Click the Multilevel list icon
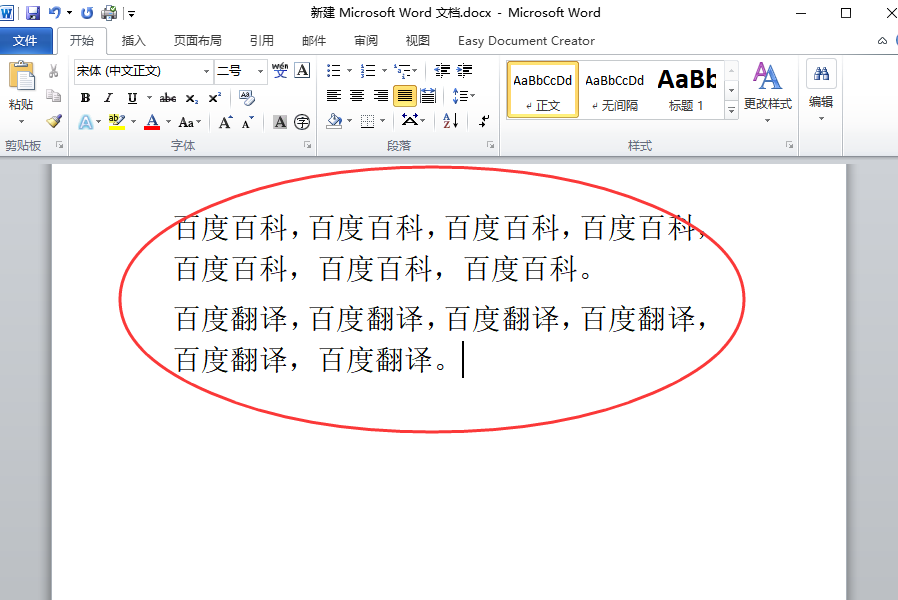898x600 pixels. coord(403,70)
